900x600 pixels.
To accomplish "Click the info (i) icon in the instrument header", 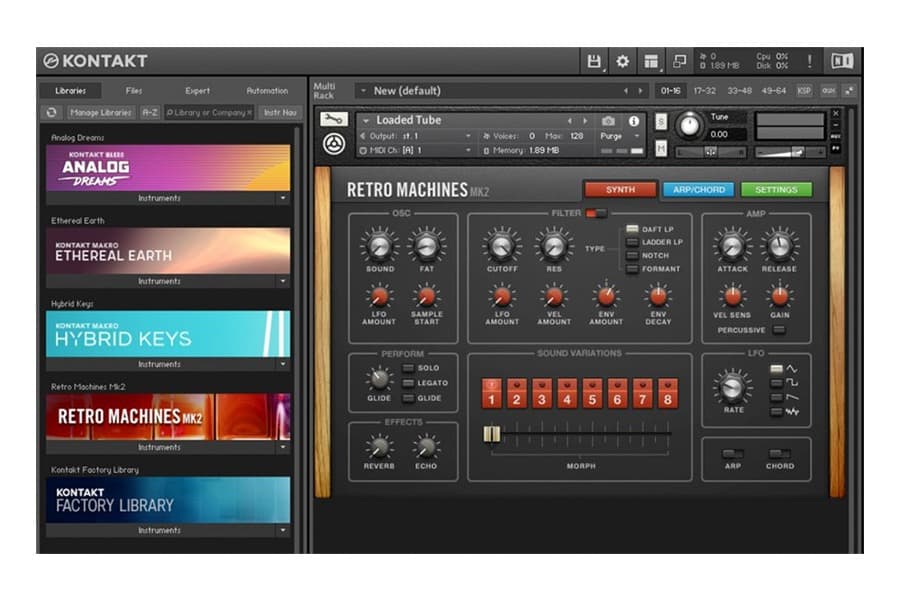I will point(635,120).
